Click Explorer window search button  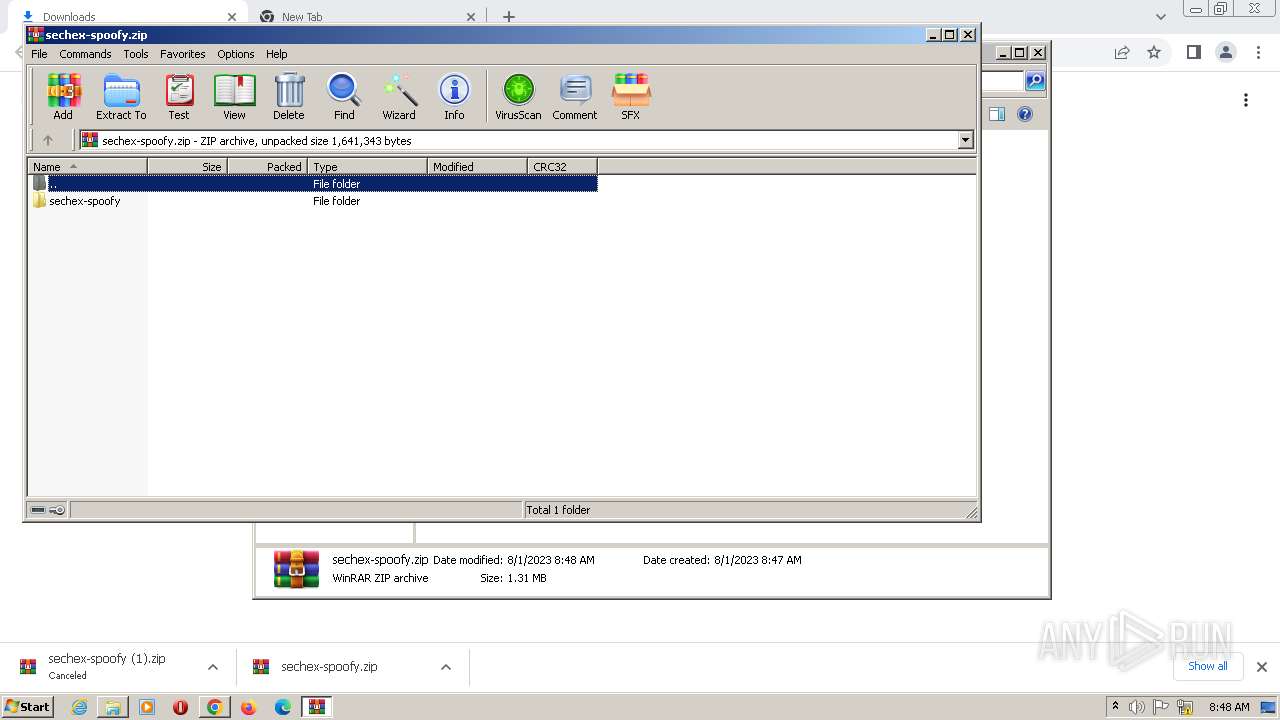point(1036,81)
